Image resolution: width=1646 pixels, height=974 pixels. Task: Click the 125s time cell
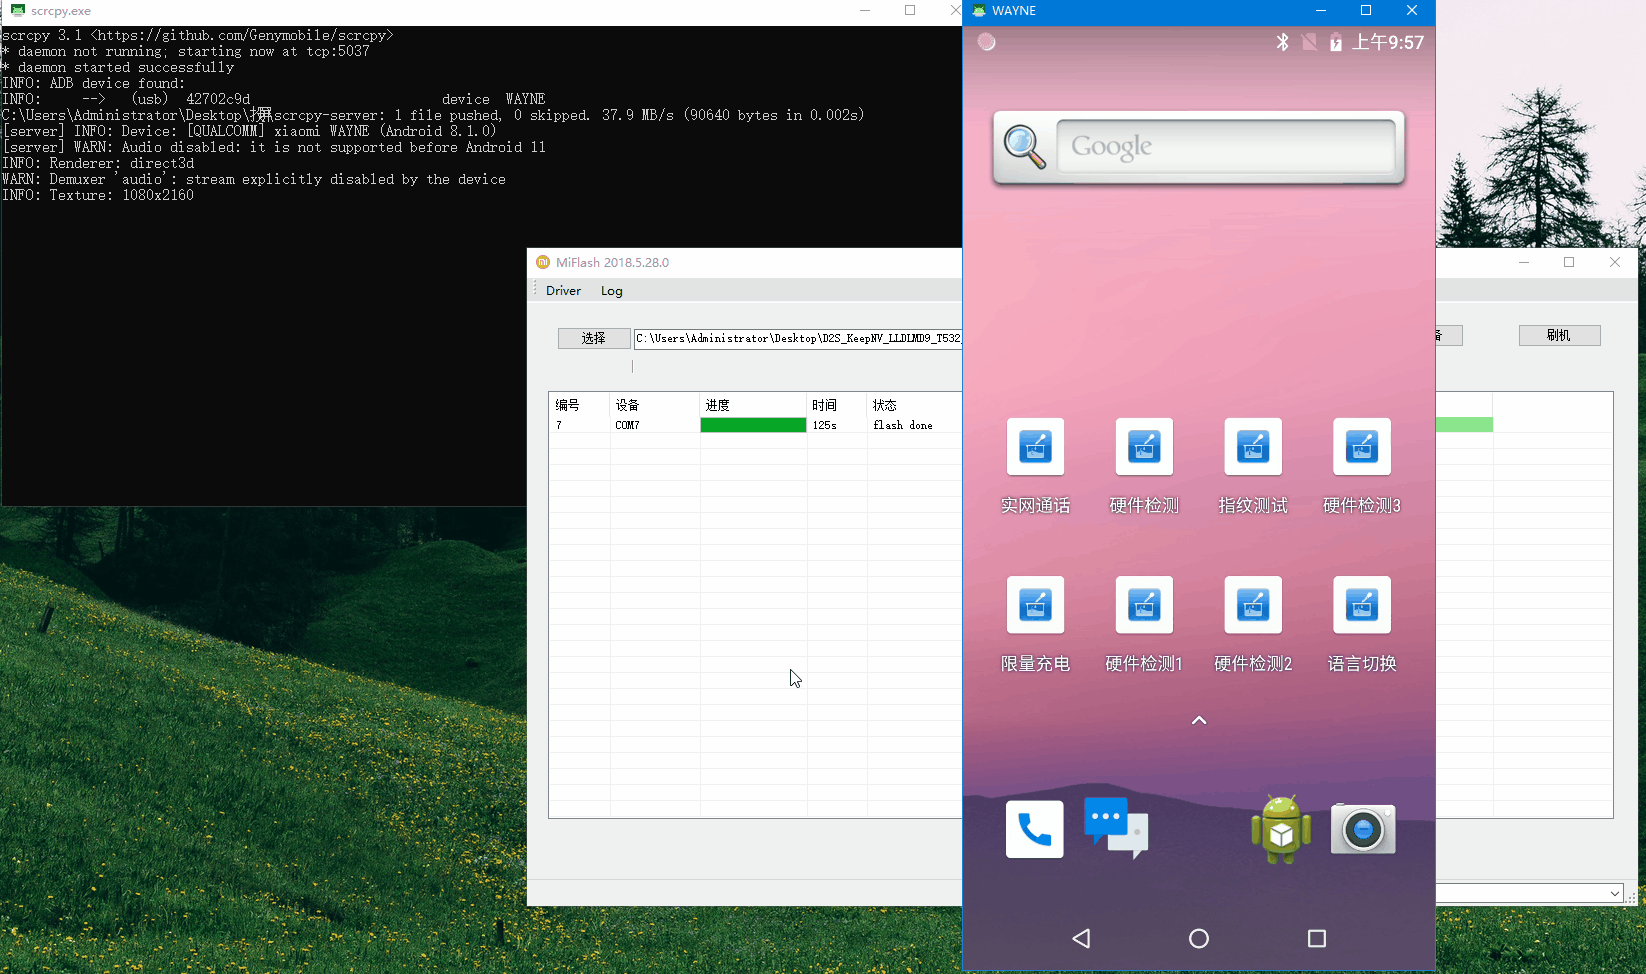click(x=837, y=425)
